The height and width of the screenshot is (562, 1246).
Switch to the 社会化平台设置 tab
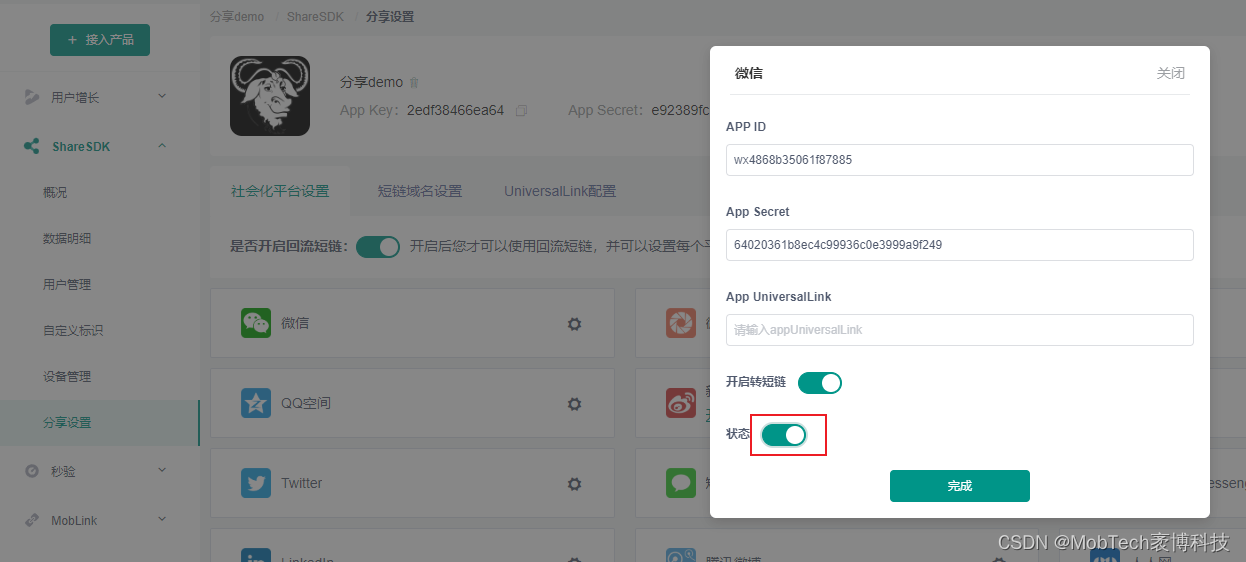280,191
